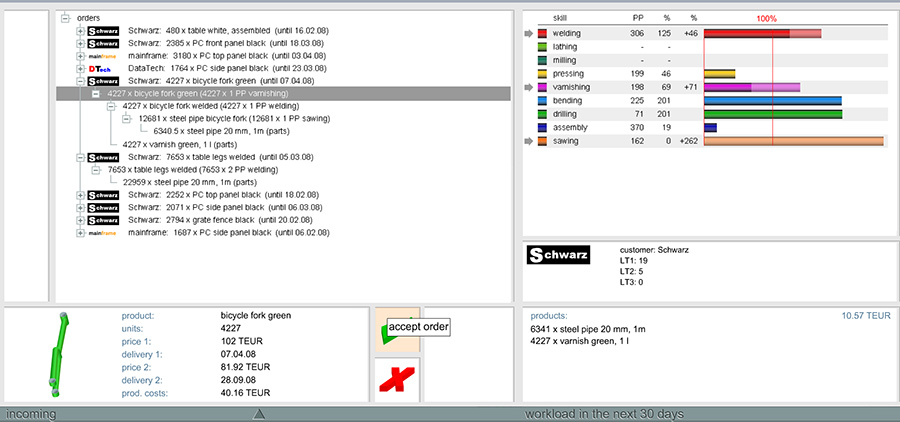Expand the Schwarz table white assembled order
Viewport: 900px width, 422px height.
click(x=81, y=31)
